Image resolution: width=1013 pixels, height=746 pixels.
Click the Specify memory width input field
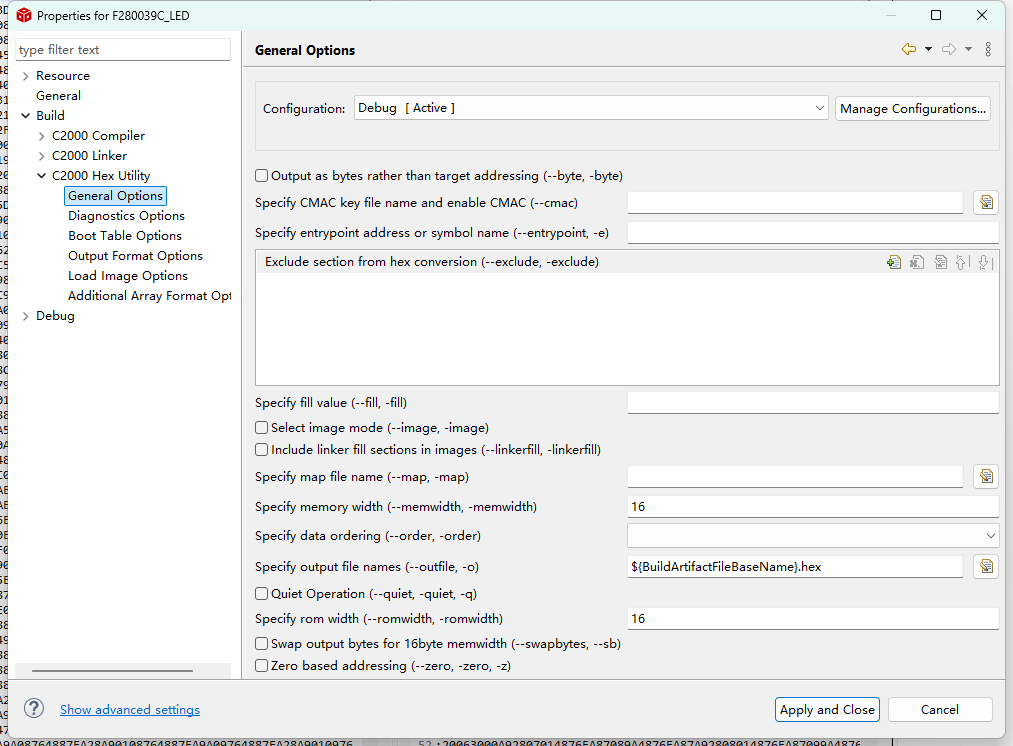coord(812,507)
